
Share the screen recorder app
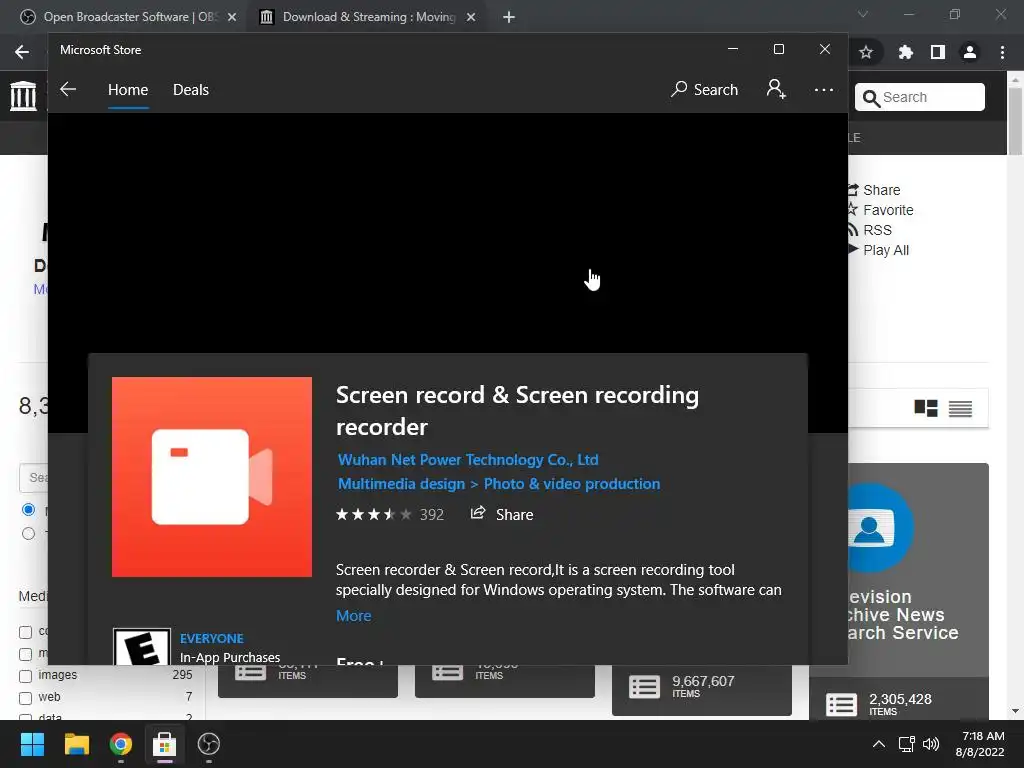click(x=502, y=514)
